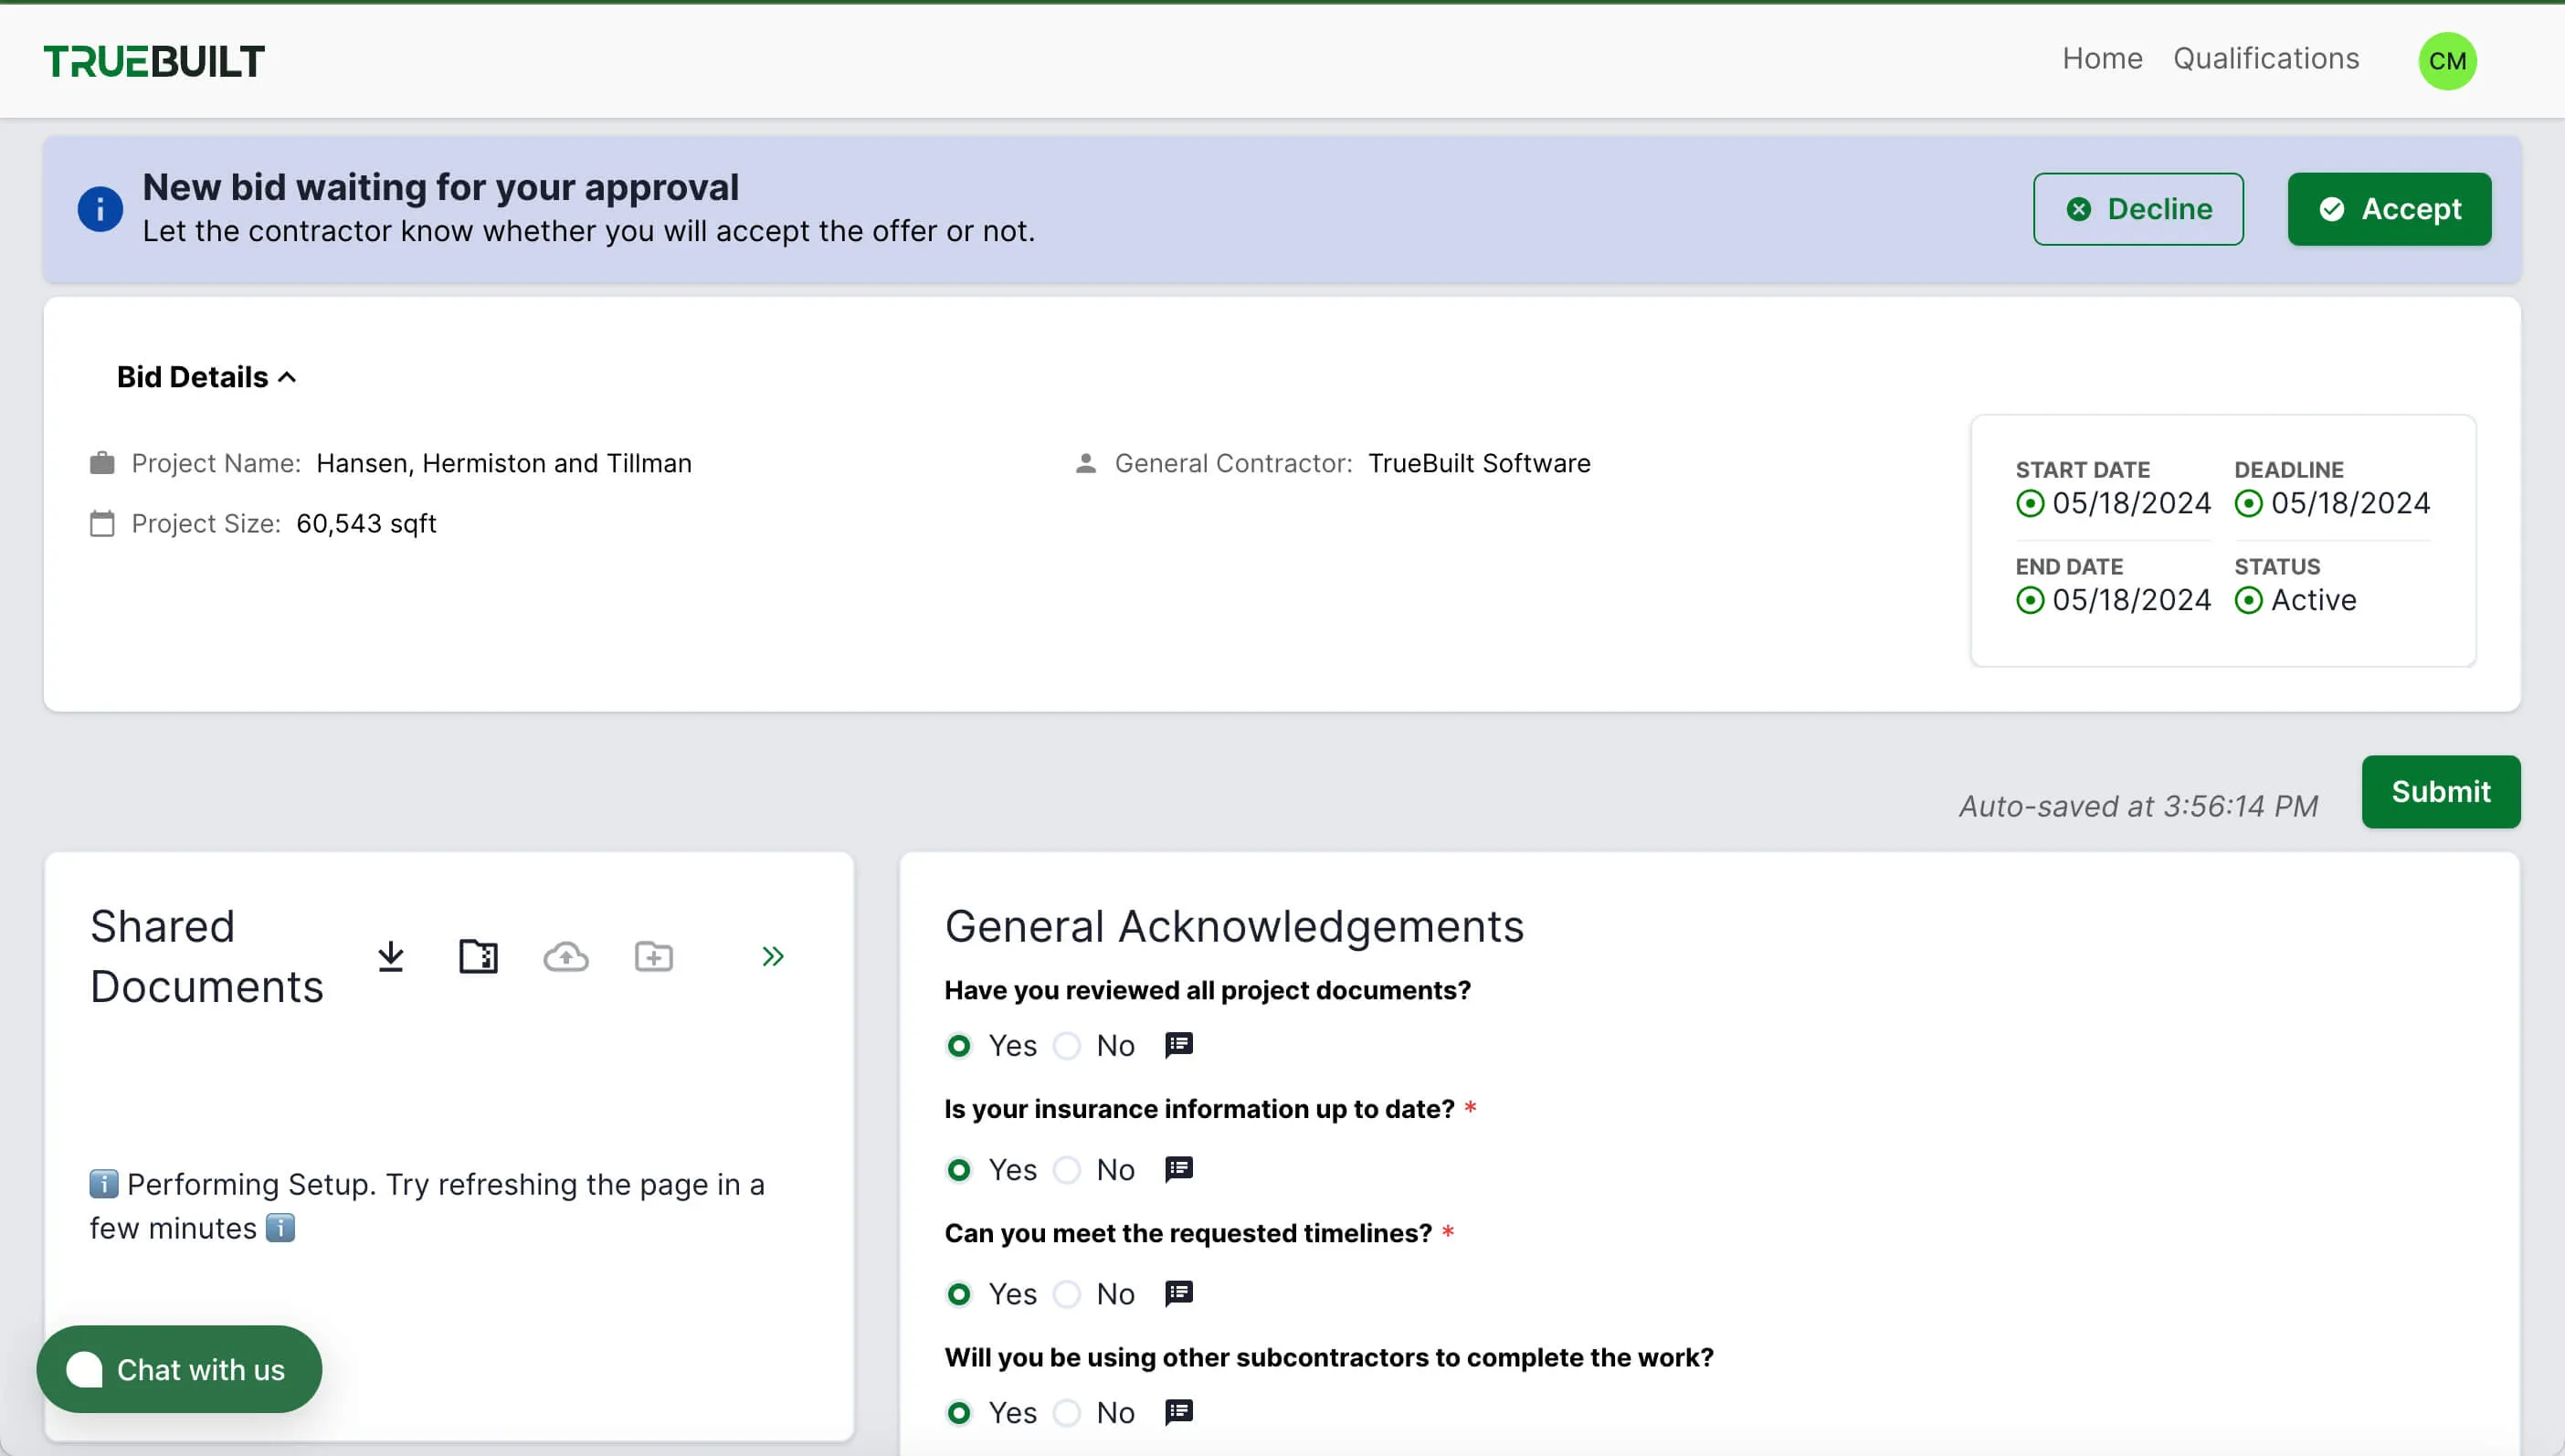The height and width of the screenshot is (1456, 2565).
Task: Open the CM user avatar menu
Action: [2447, 61]
